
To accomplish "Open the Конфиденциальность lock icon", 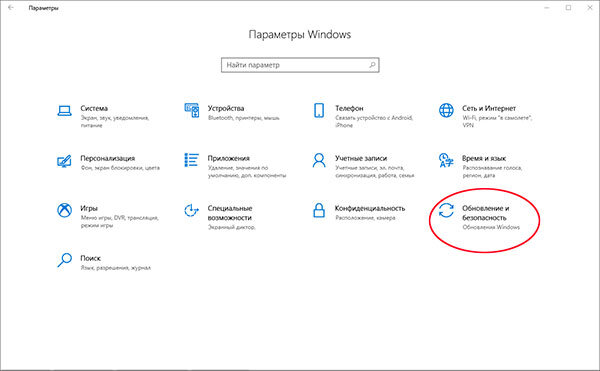I will [x=319, y=210].
